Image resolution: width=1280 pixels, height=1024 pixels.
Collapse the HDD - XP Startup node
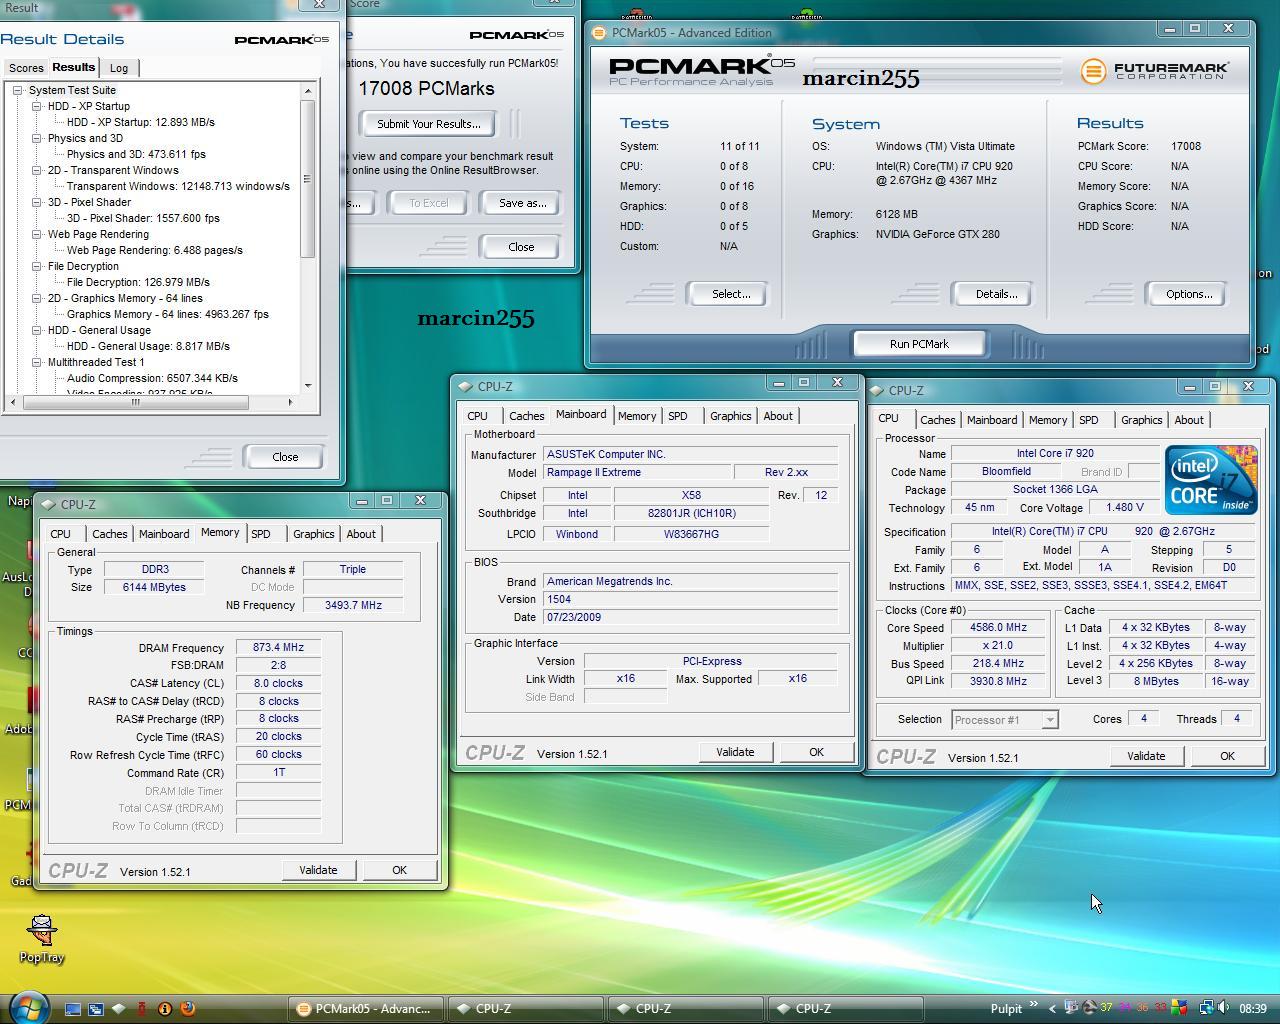pyautogui.click(x=36, y=106)
